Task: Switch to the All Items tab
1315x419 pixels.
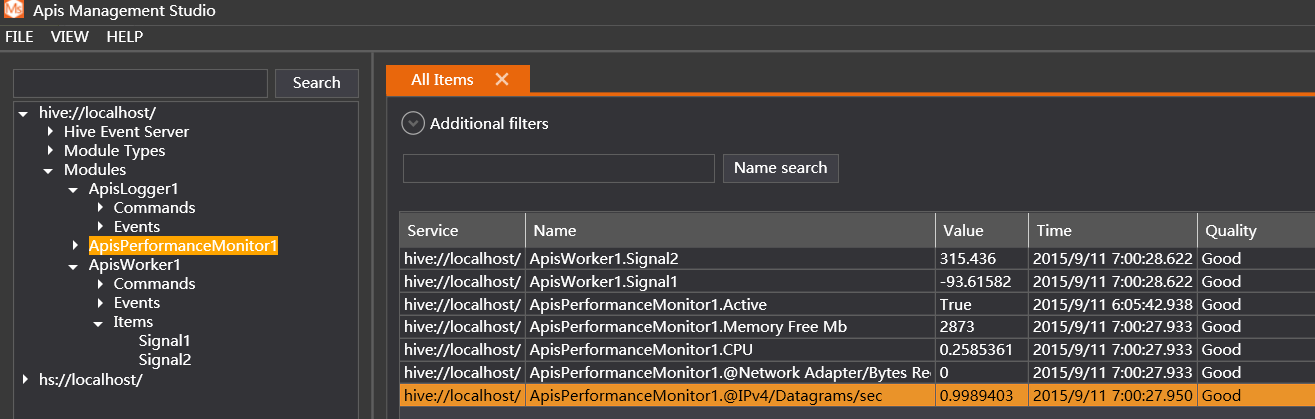Action: [x=442, y=80]
